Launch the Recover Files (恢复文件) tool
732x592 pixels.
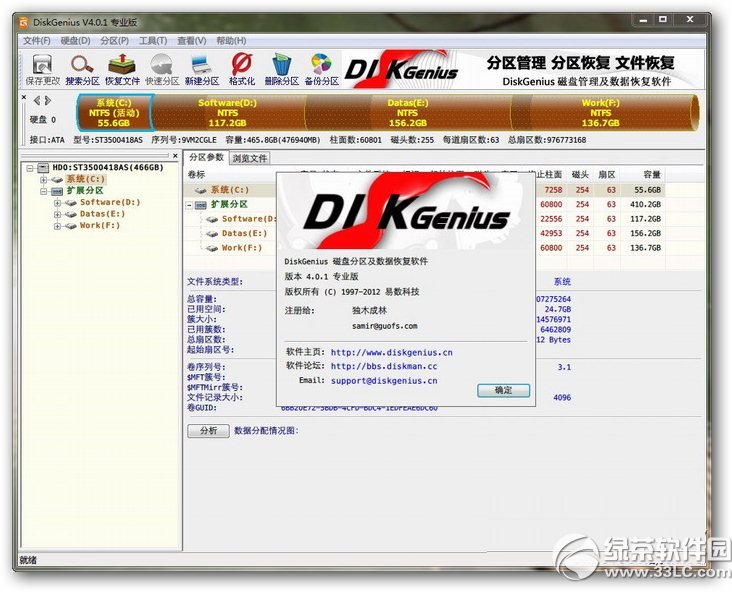(122, 69)
